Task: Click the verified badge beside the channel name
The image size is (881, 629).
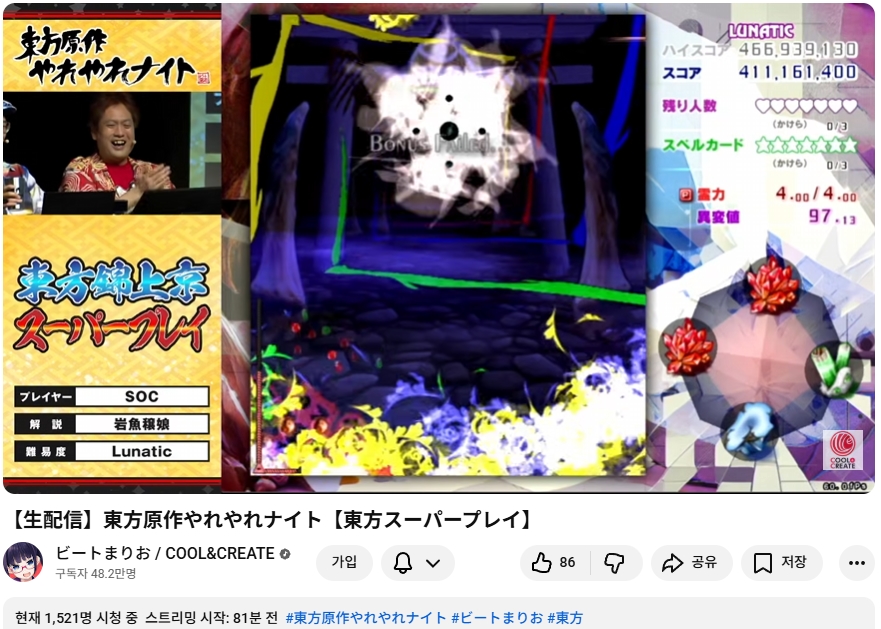Action: [x=285, y=554]
